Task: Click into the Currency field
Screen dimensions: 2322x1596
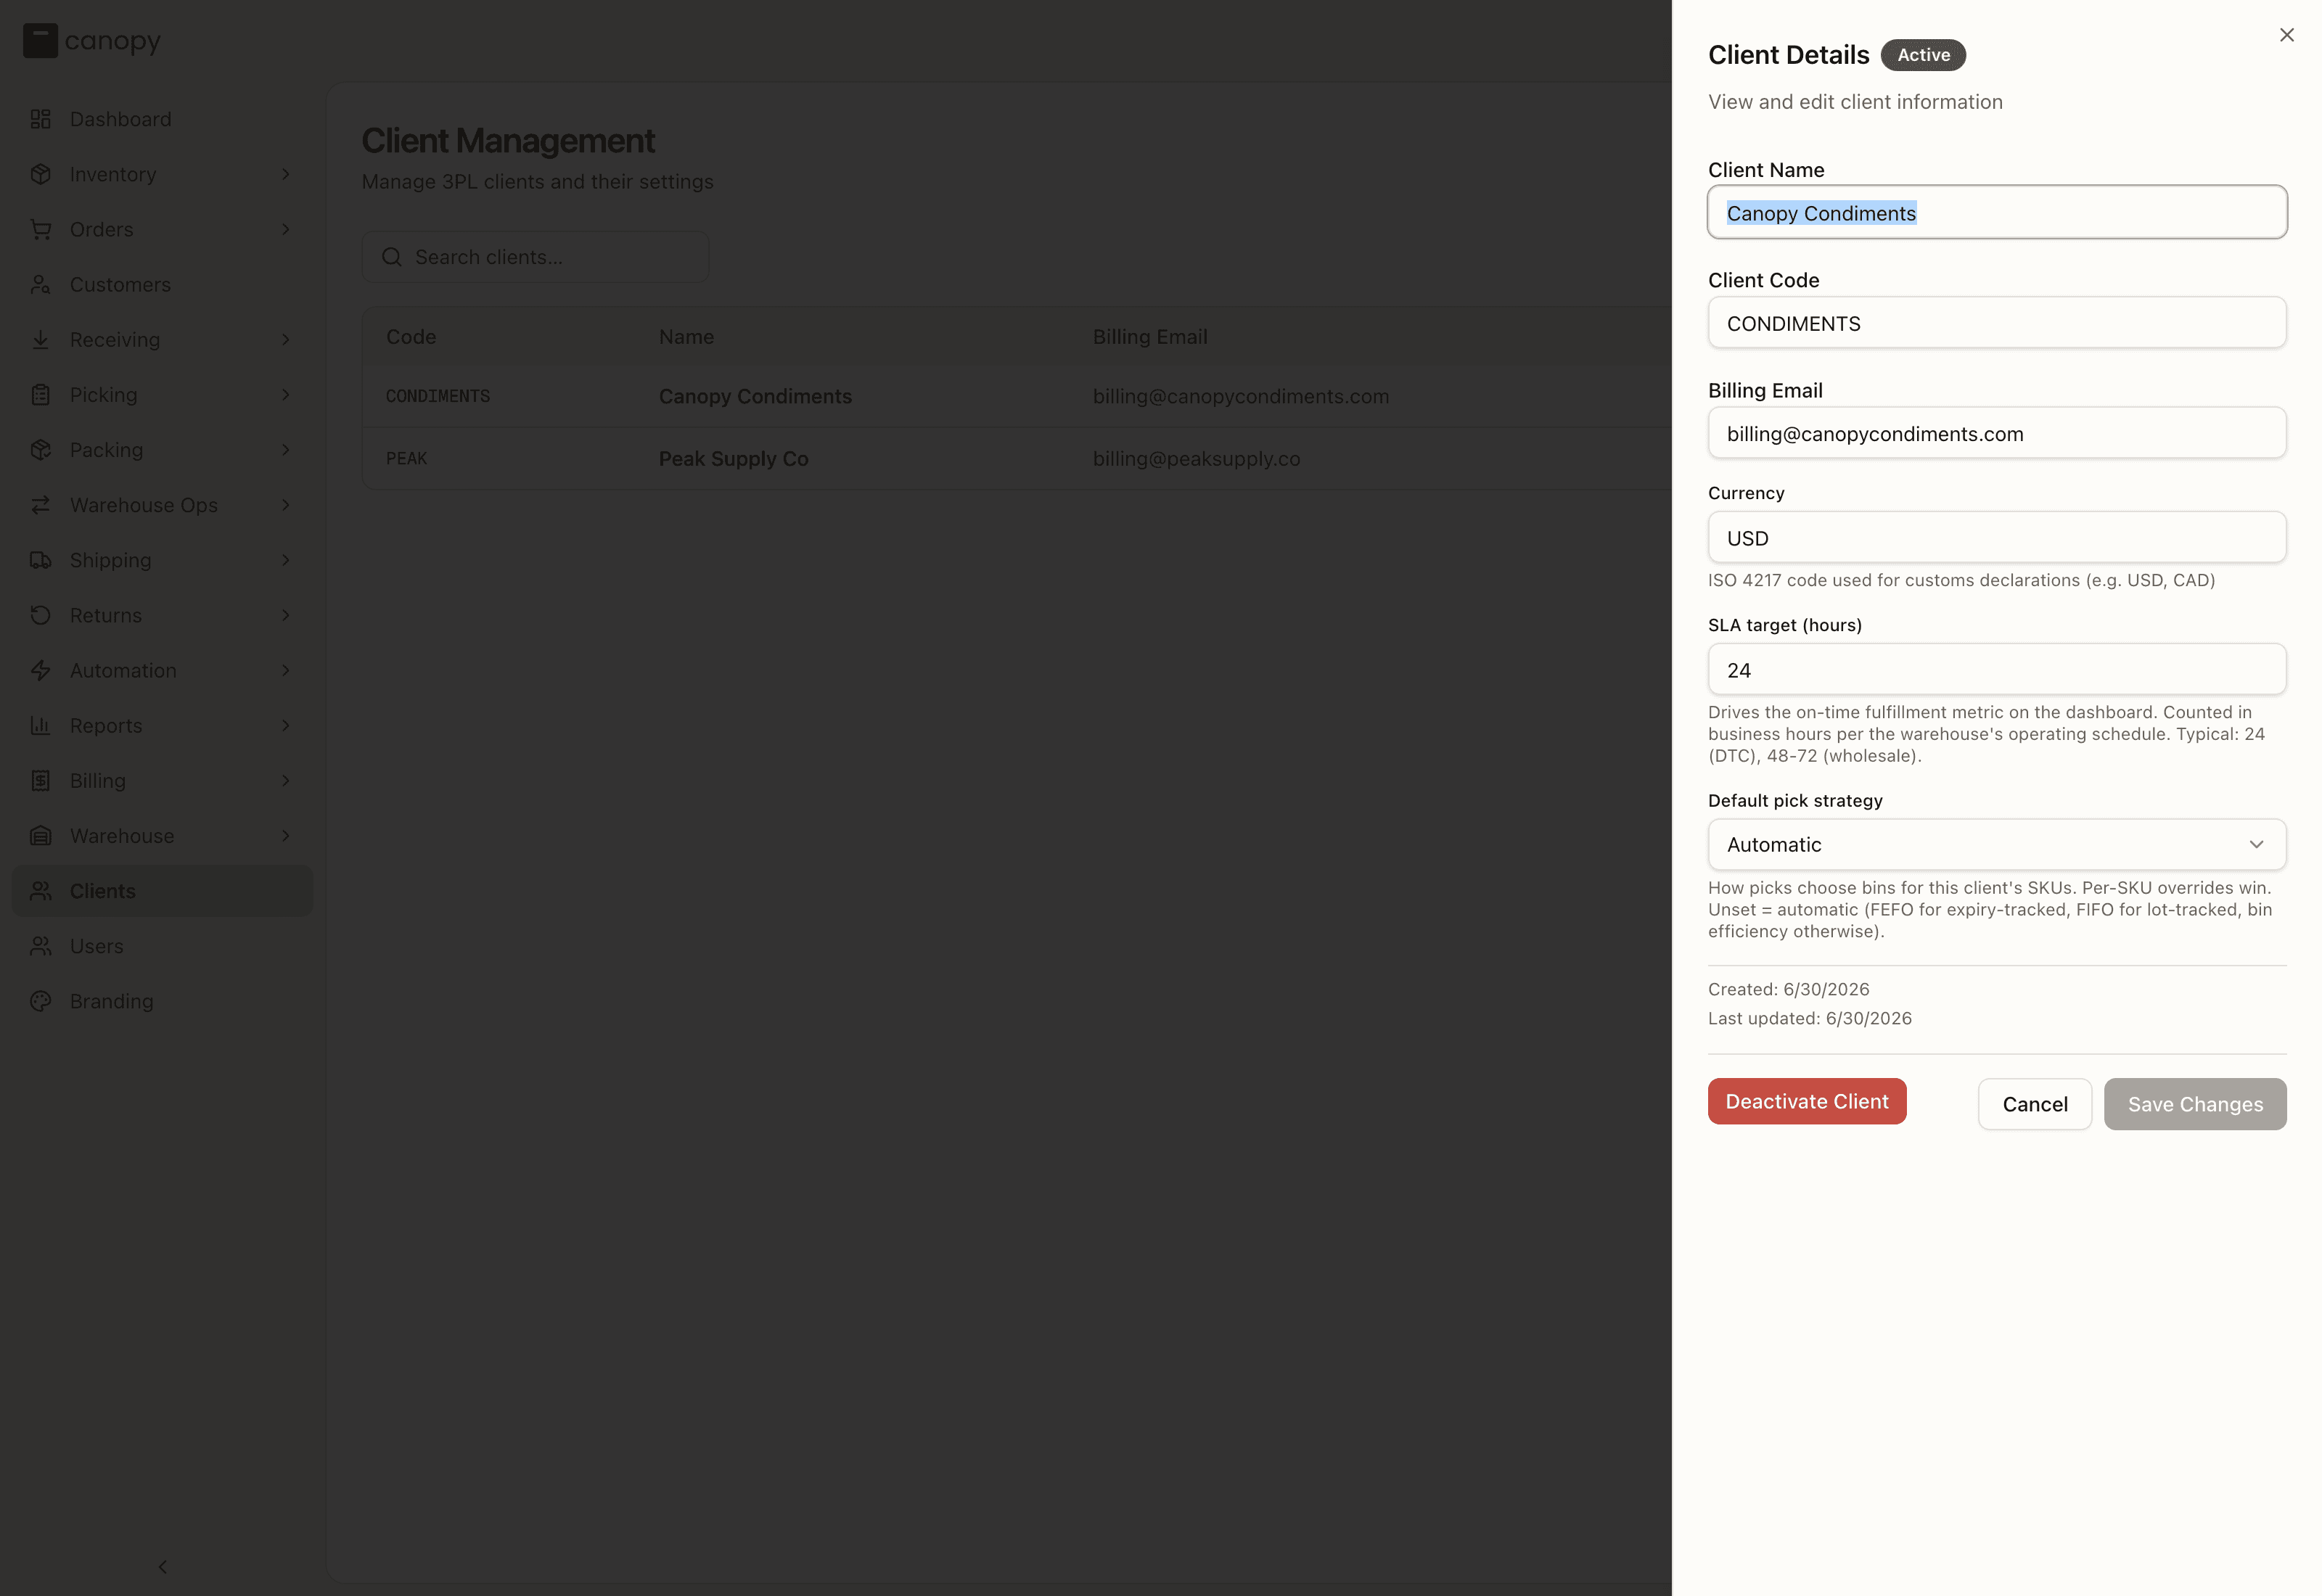Action: click(1996, 537)
